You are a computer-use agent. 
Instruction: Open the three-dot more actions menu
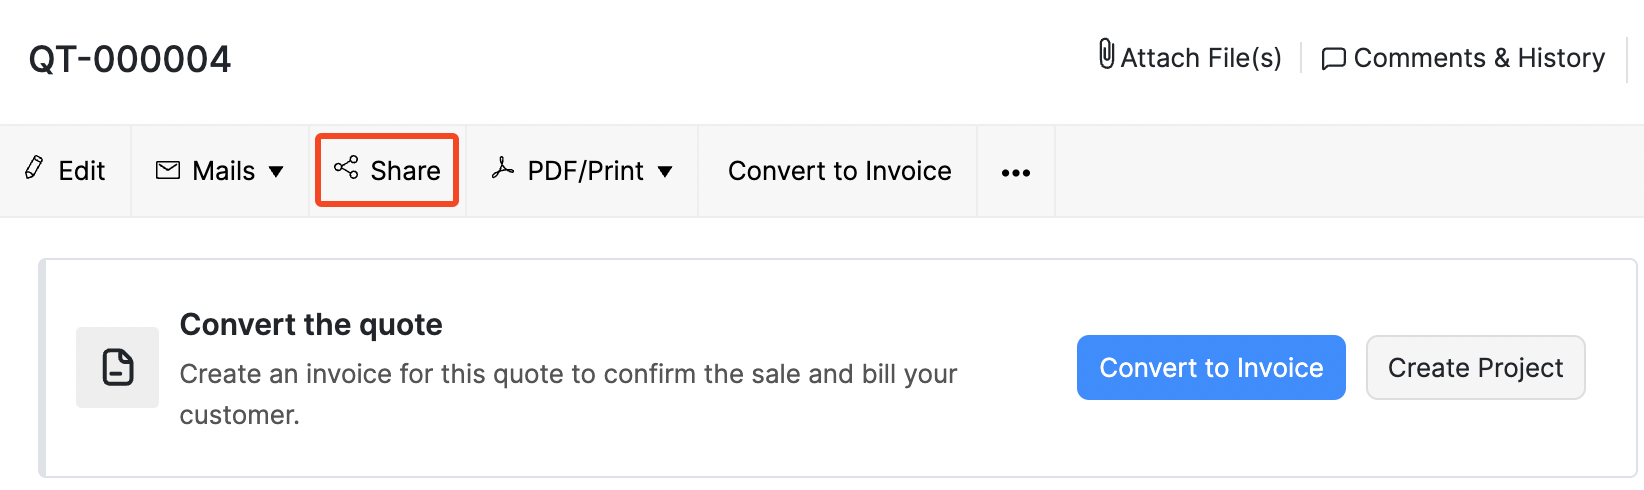[1015, 173]
